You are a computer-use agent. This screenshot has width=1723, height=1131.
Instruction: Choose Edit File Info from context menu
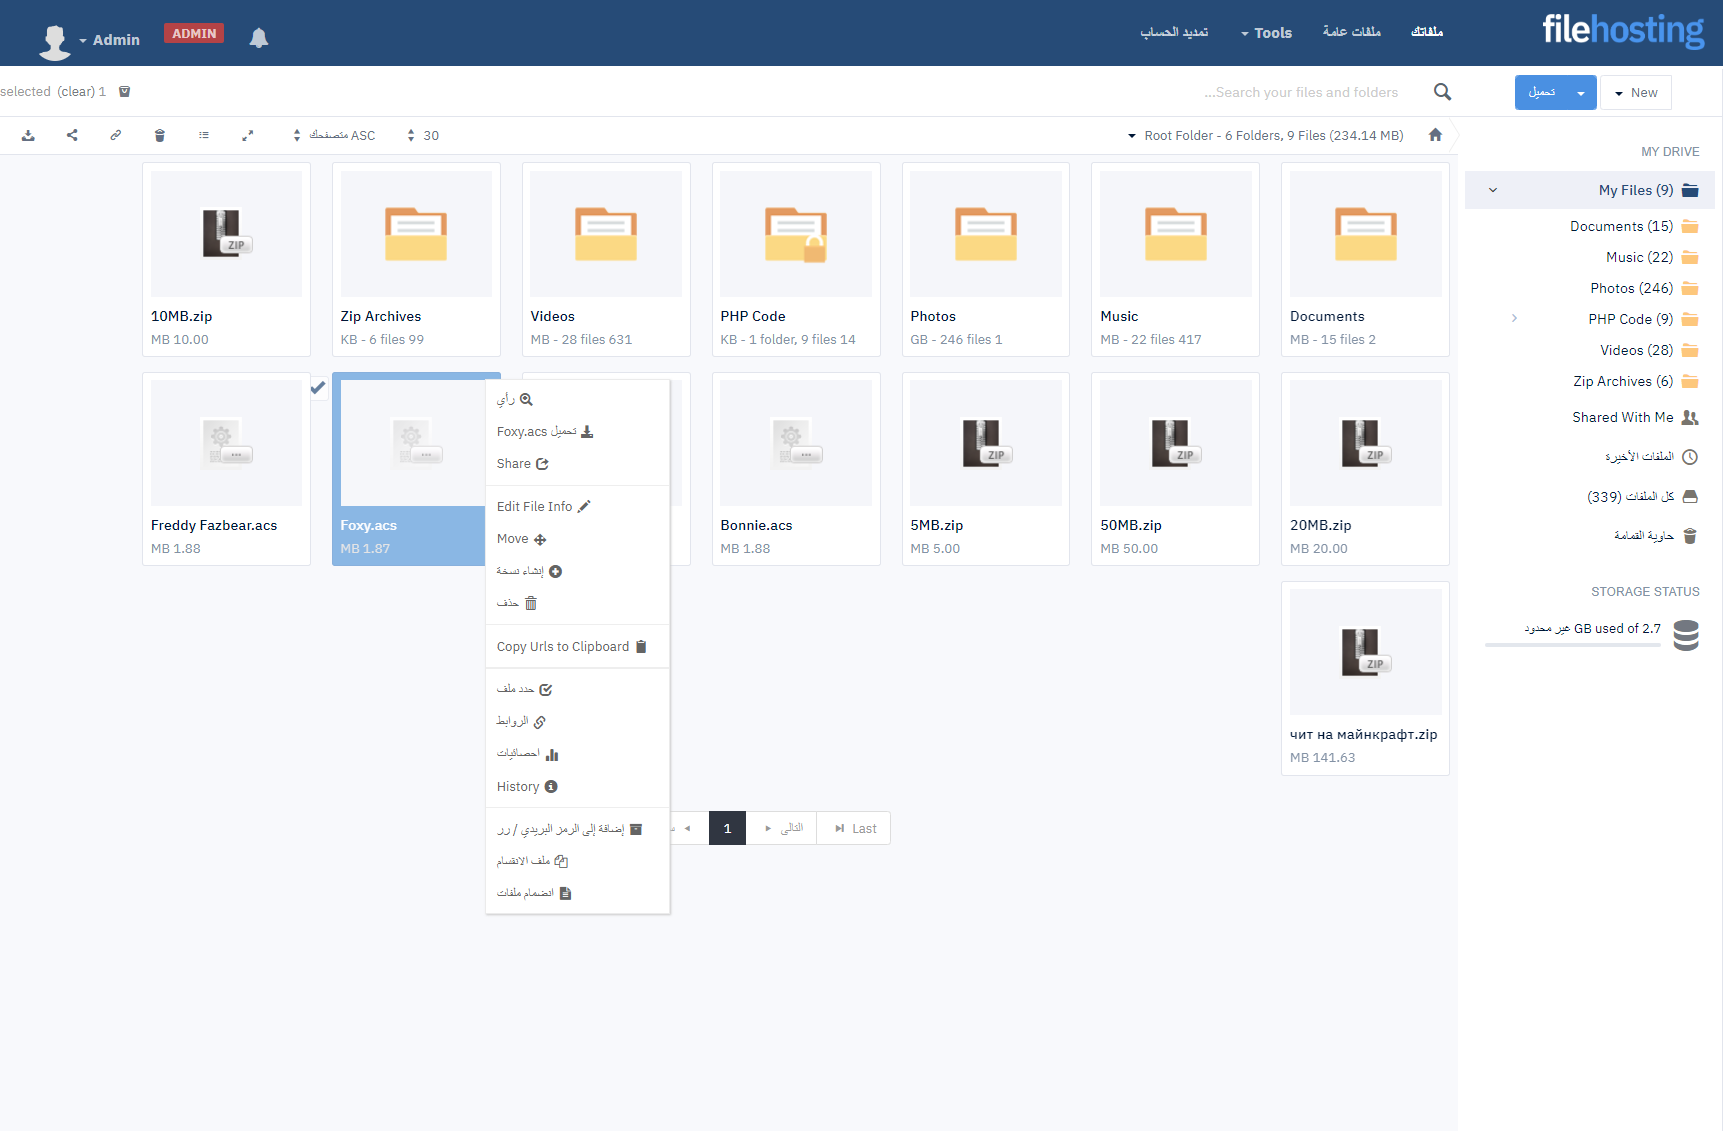[543, 507]
